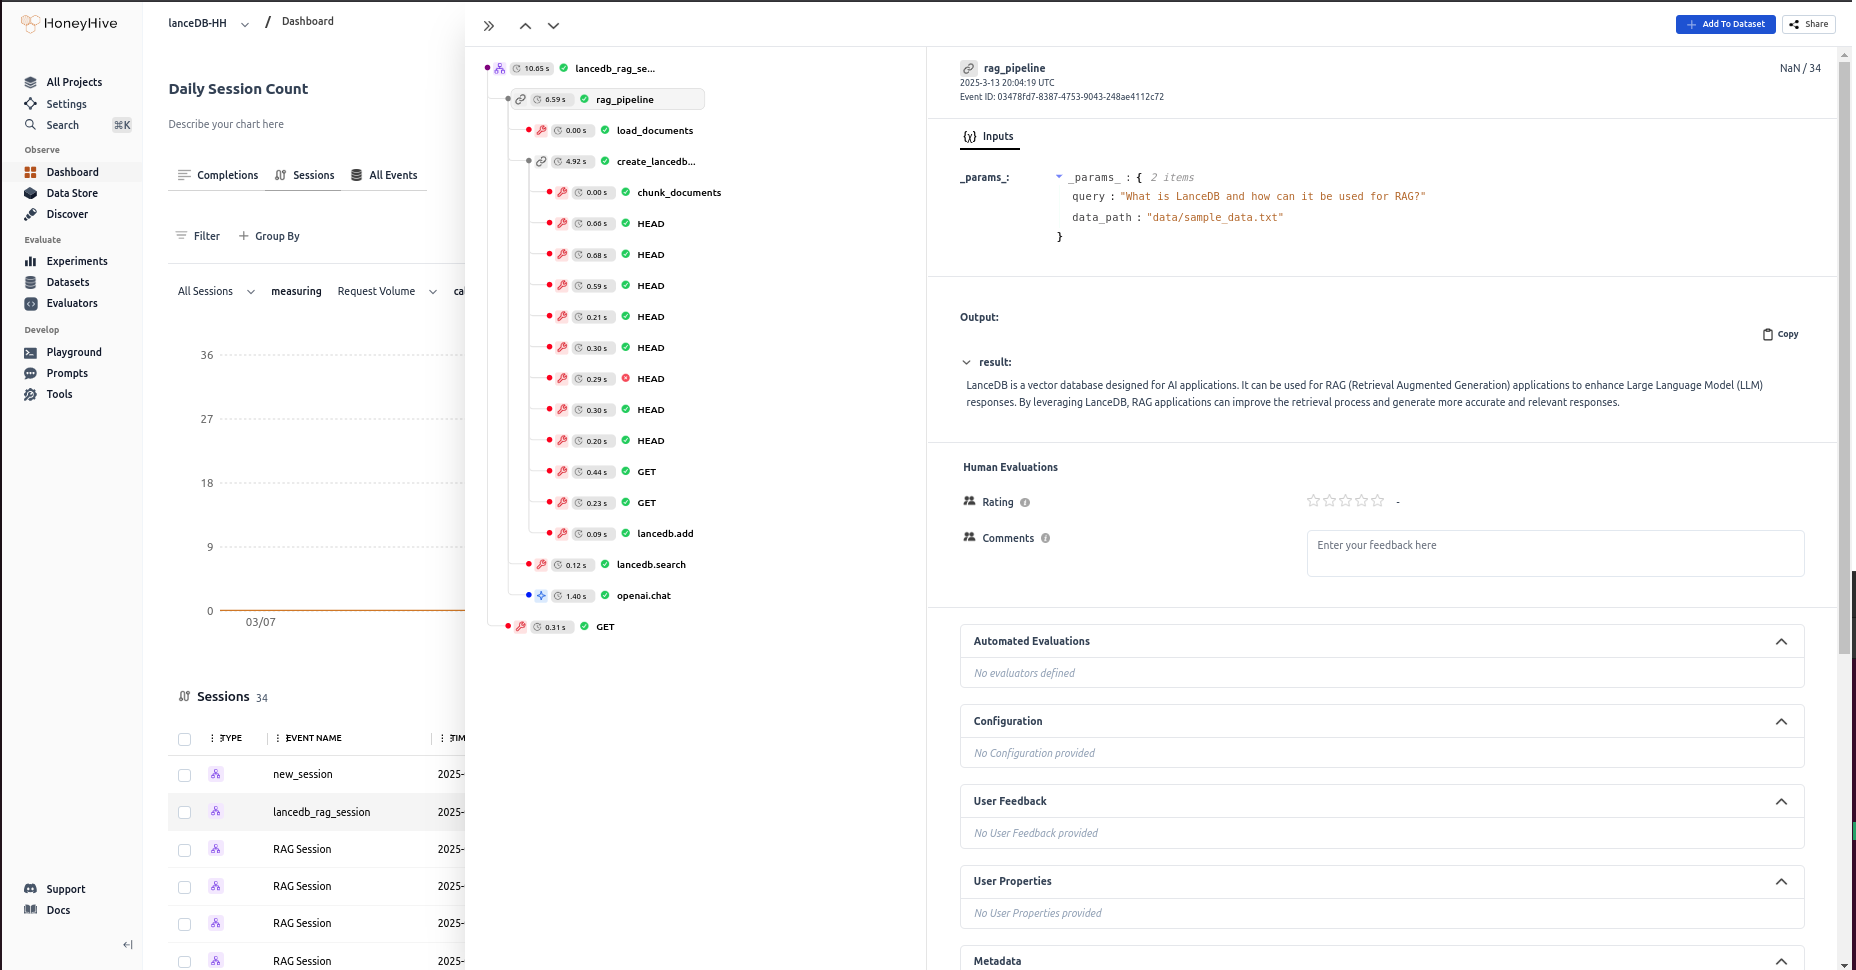Click the chart description field

click(x=226, y=124)
